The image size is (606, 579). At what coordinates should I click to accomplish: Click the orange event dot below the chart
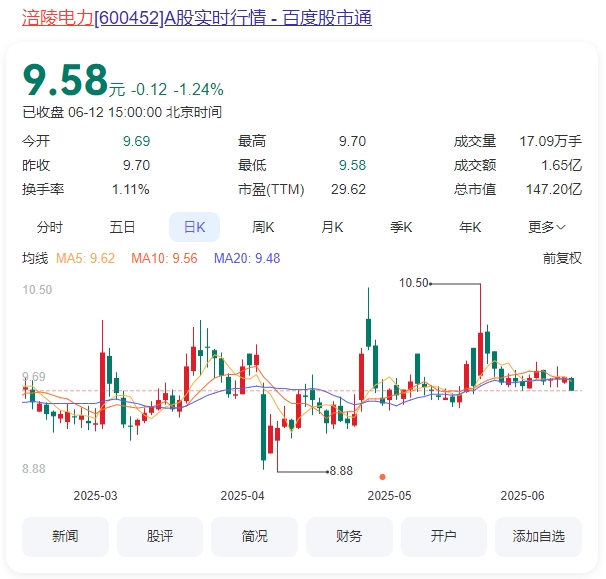point(382,477)
